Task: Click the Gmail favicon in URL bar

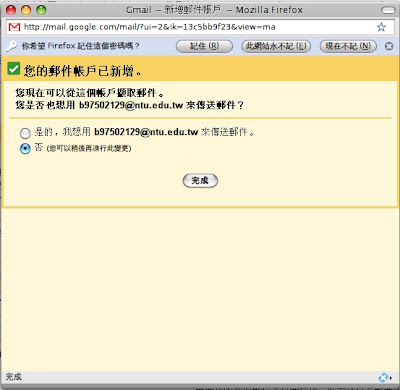Action: tap(14, 27)
